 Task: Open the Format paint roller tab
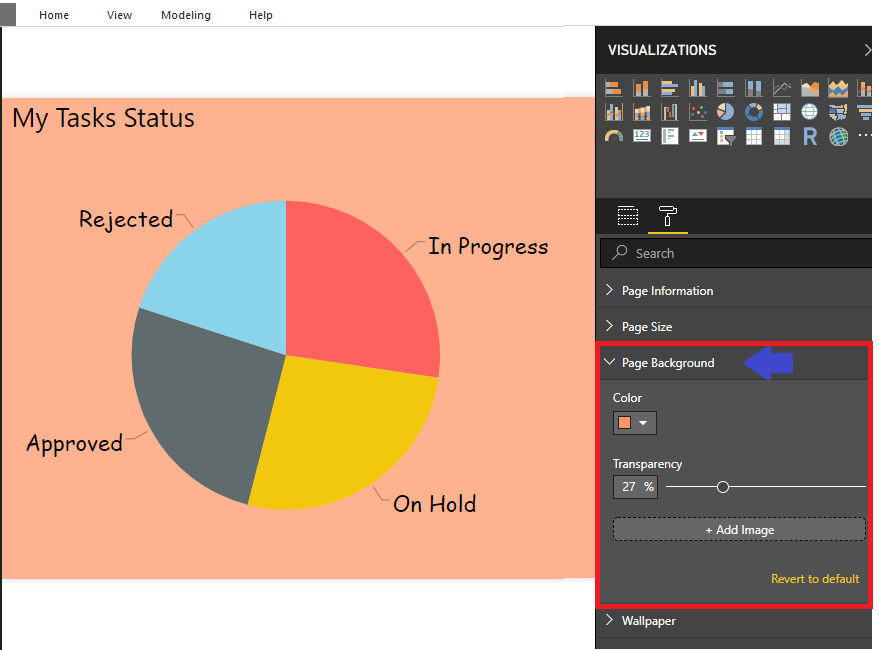[x=667, y=216]
